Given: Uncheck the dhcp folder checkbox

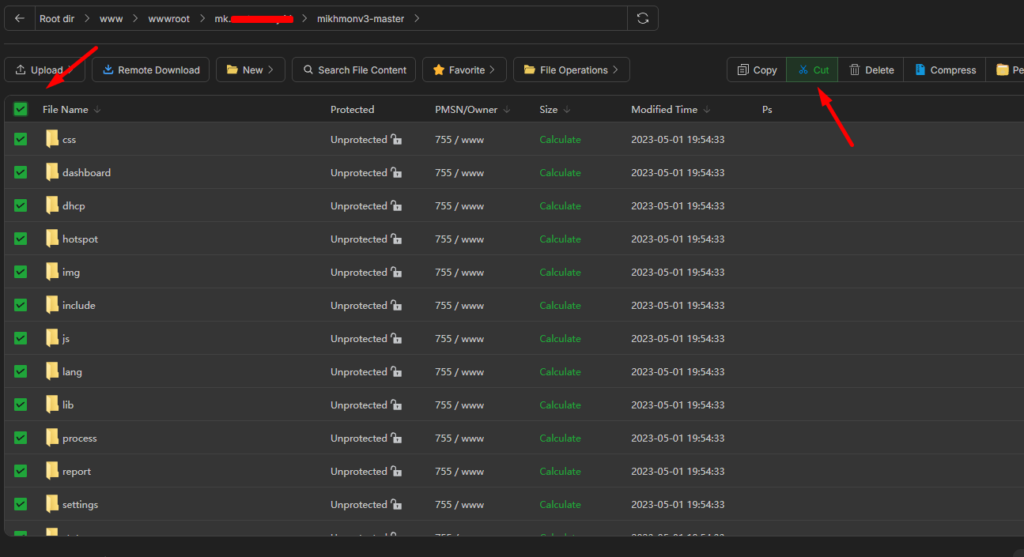Looking at the screenshot, I should [x=20, y=206].
